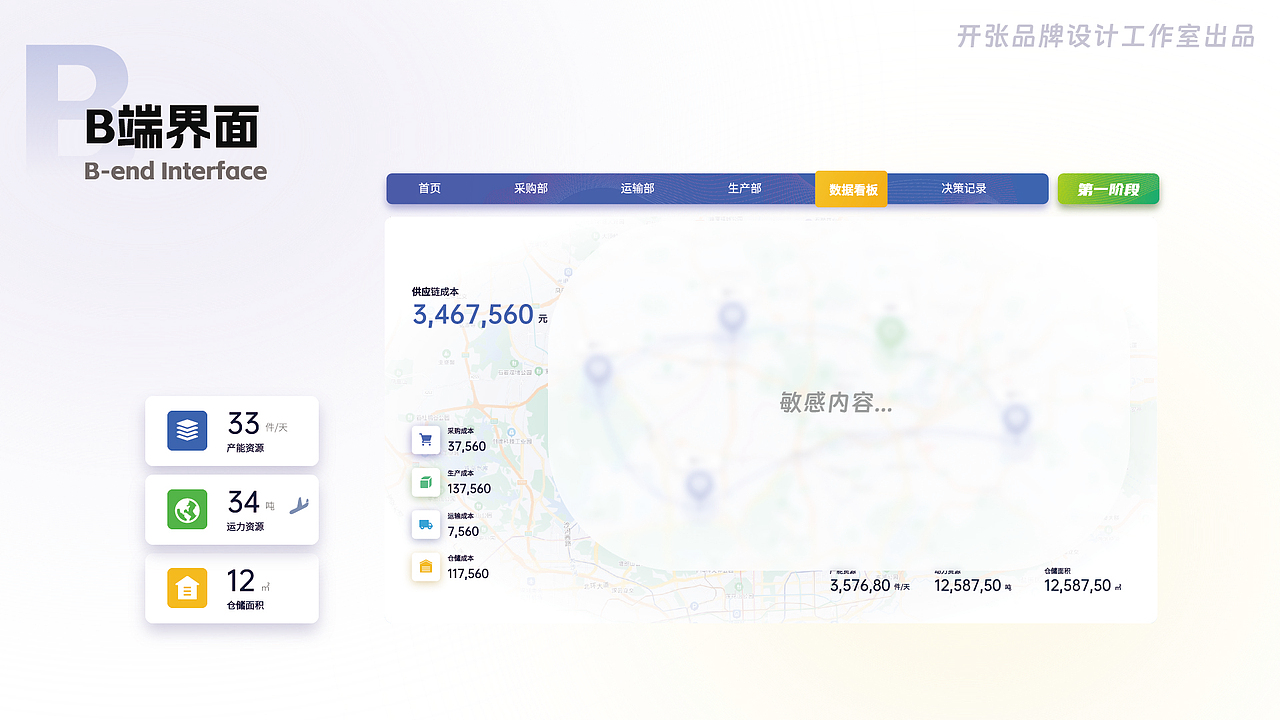Viewport: 1280px width, 720px height.
Task: Click the warehouse icon on 仓储面积 card
Action: point(185,588)
